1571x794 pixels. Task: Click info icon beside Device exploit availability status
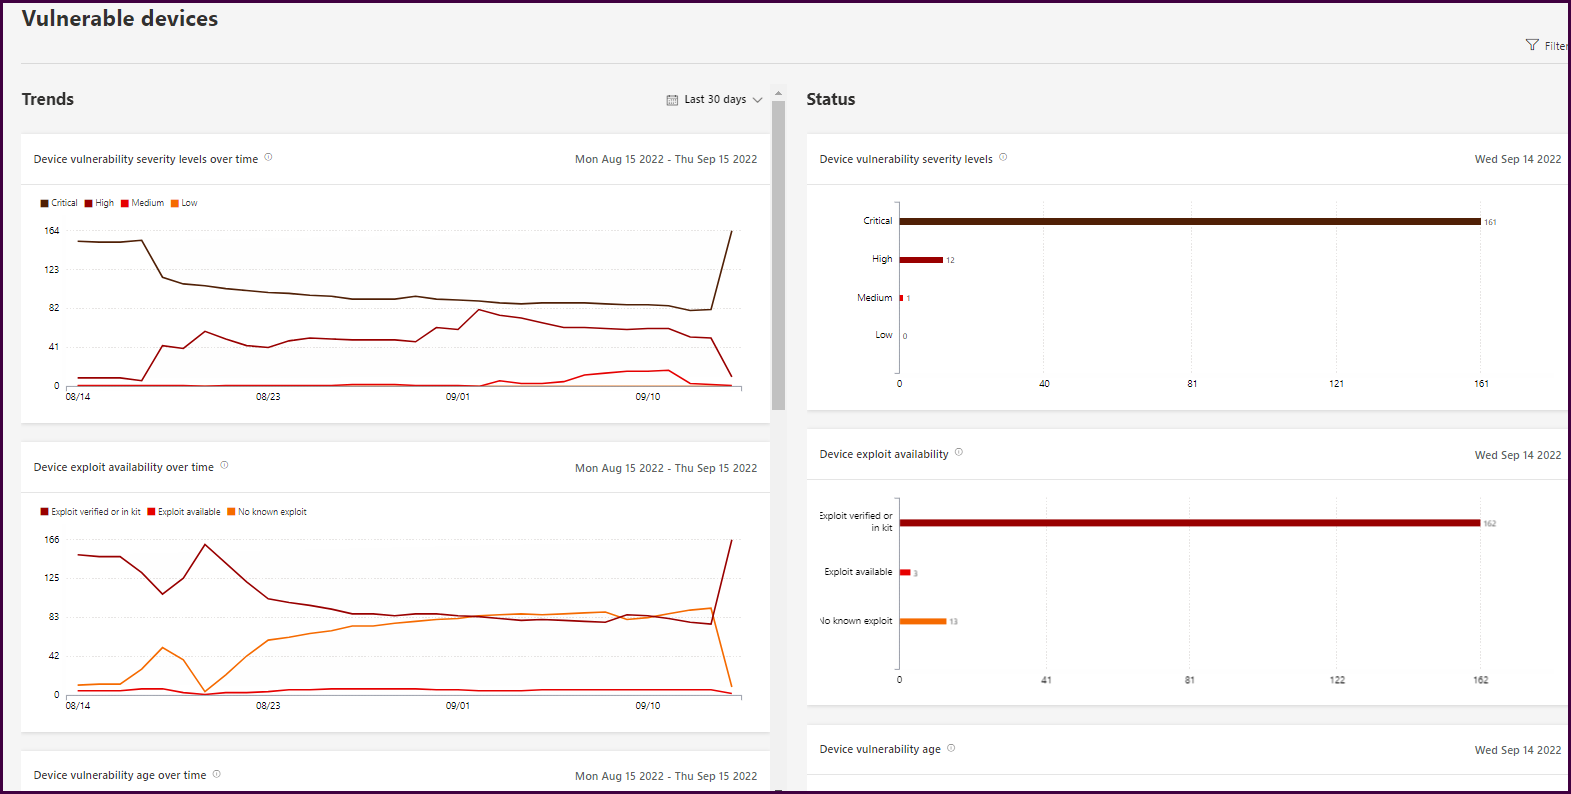pos(958,452)
